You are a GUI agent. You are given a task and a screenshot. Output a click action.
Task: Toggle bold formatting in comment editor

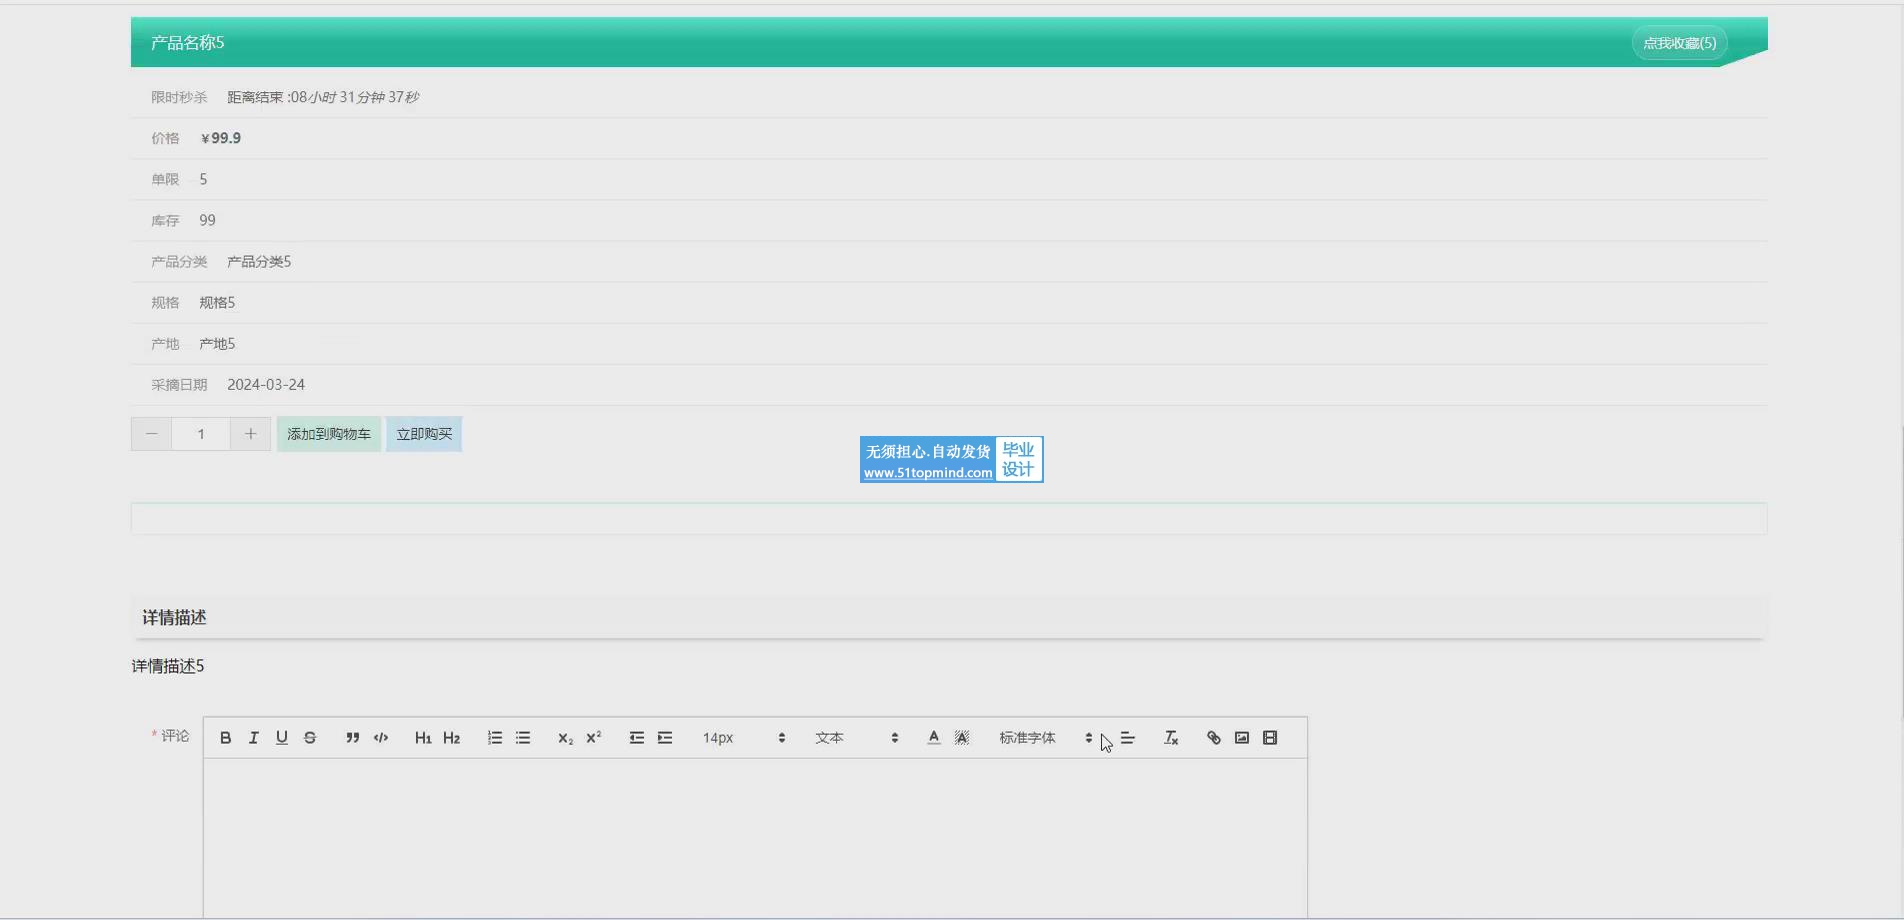coord(225,738)
